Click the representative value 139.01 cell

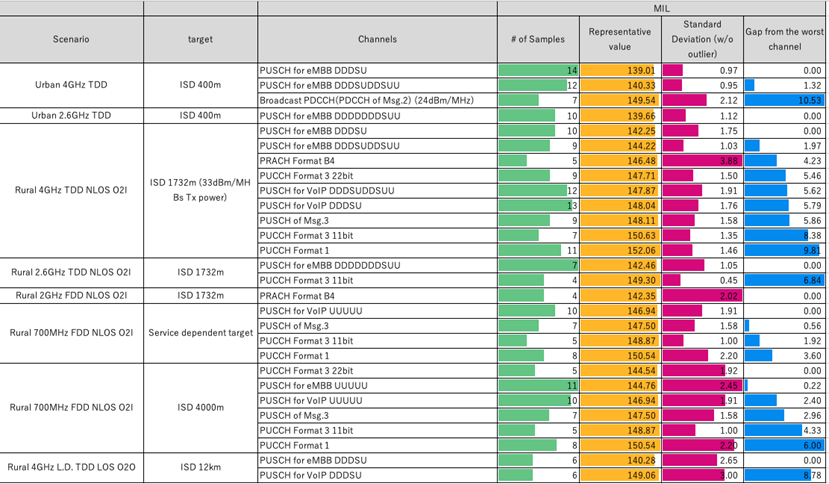(x=619, y=71)
